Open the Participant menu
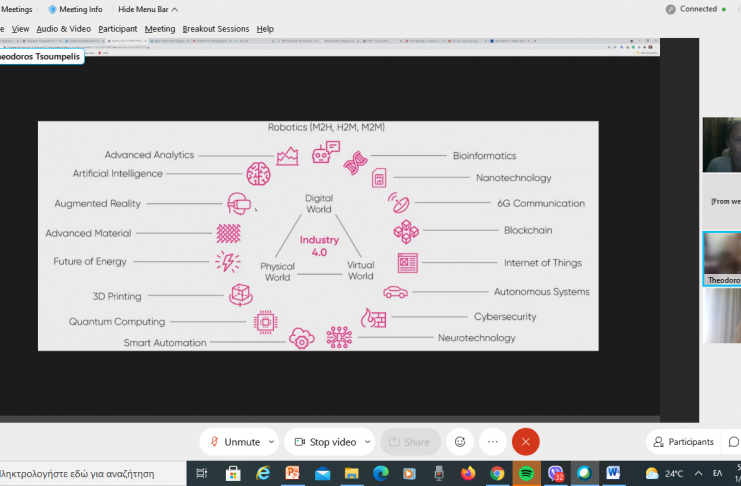The image size is (741, 486). tap(118, 29)
